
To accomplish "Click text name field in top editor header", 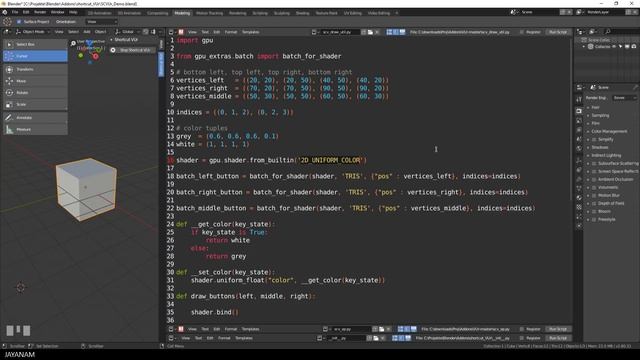I will 340,32.
